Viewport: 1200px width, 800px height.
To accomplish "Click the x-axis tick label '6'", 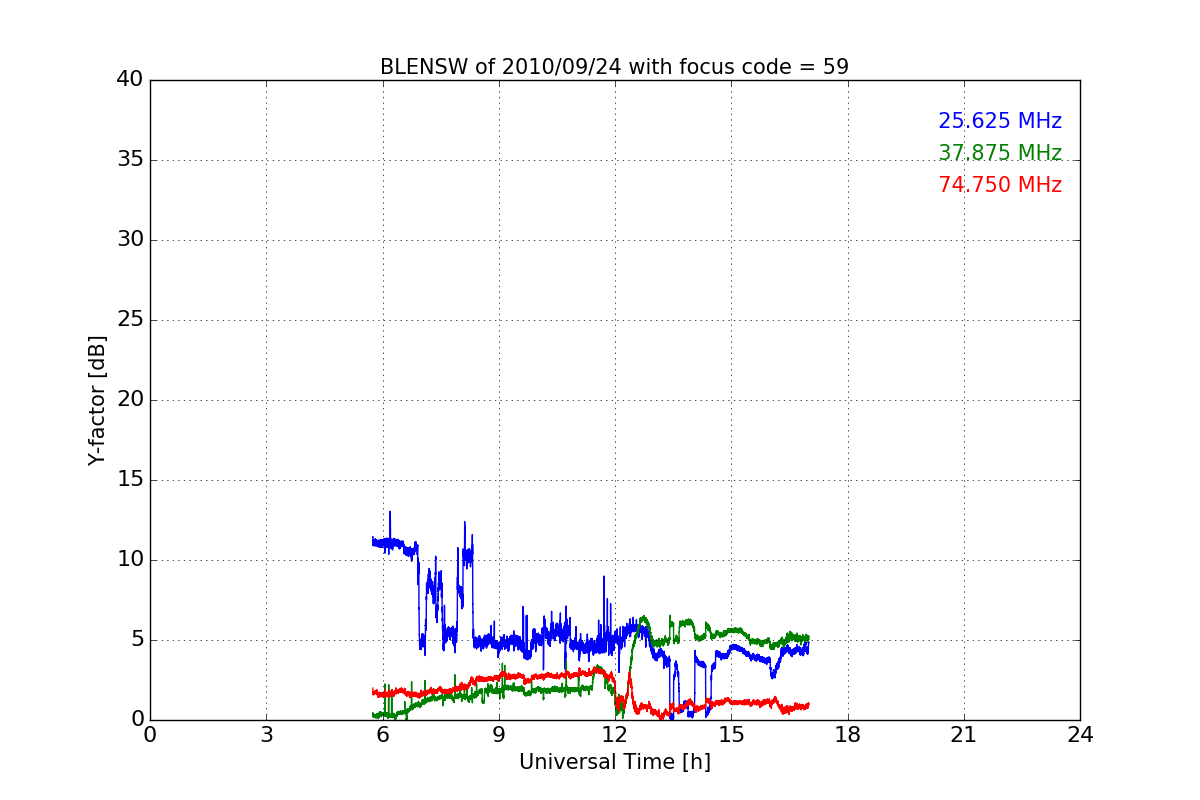I will 382,735.
